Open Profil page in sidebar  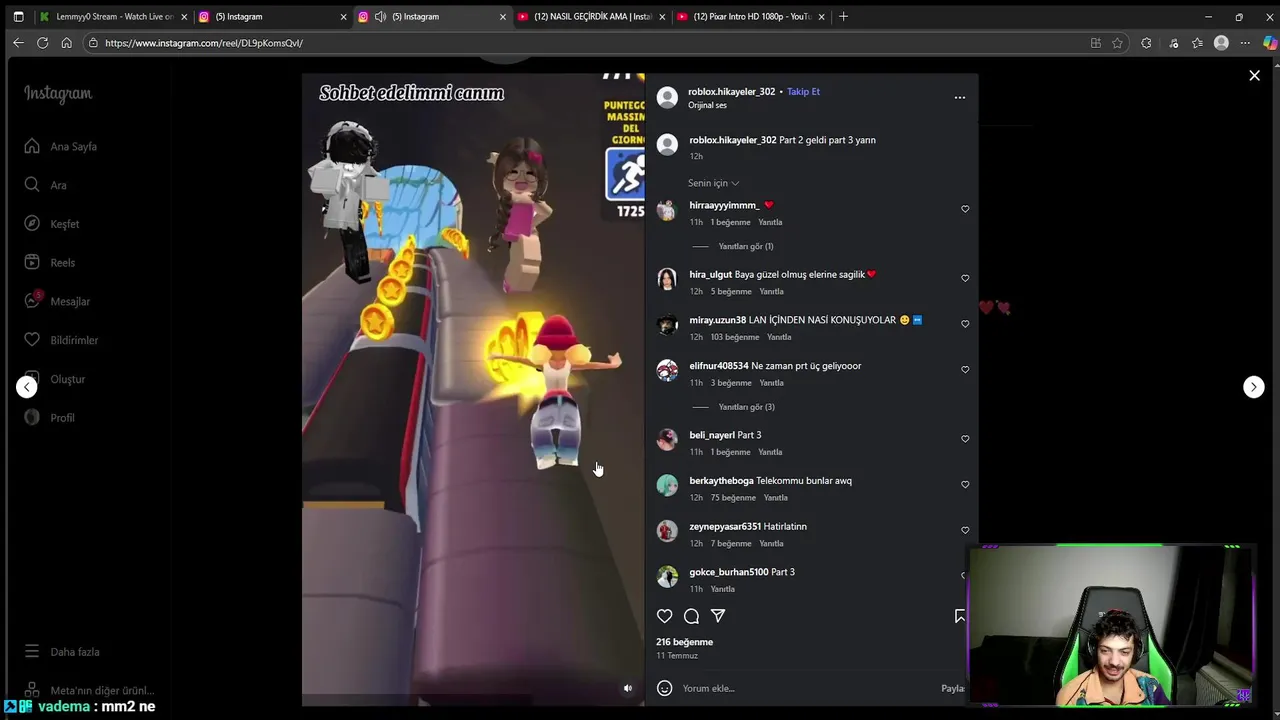[49, 417]
